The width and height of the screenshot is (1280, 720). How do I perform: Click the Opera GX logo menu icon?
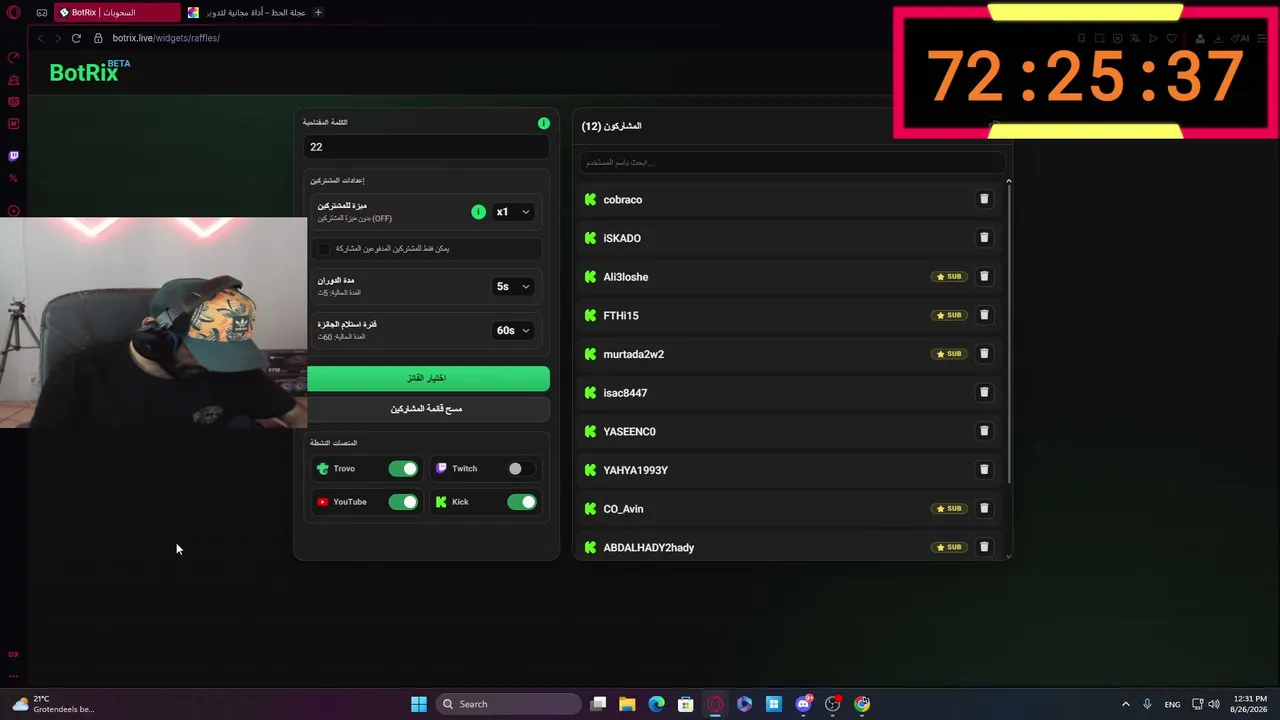14,13
